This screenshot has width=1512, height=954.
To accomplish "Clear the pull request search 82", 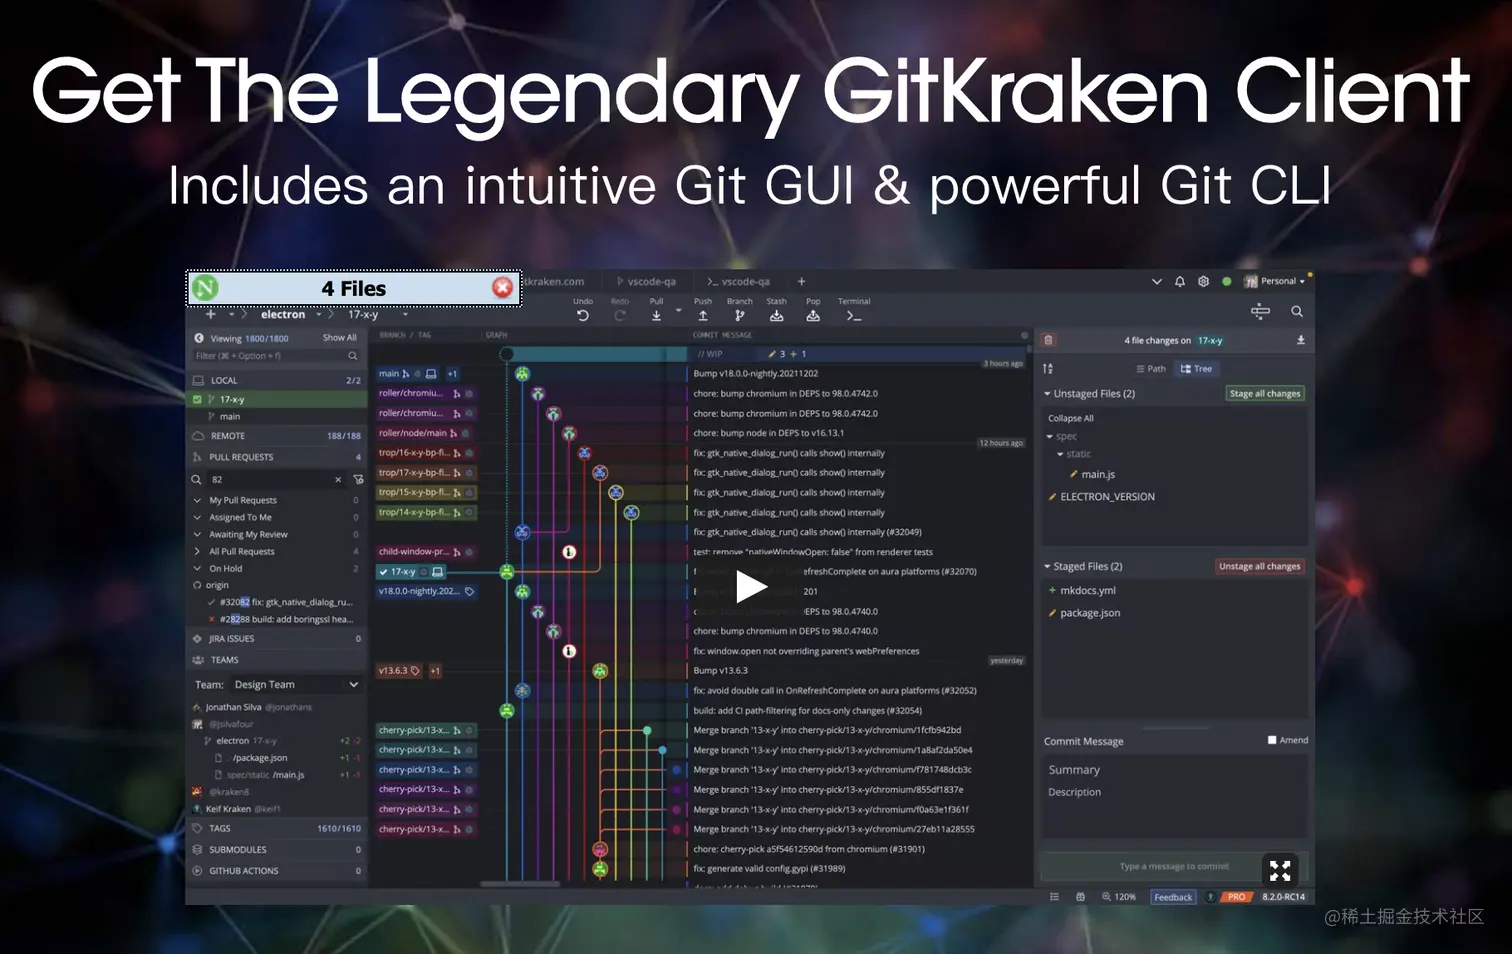I will tap(338, 480).
